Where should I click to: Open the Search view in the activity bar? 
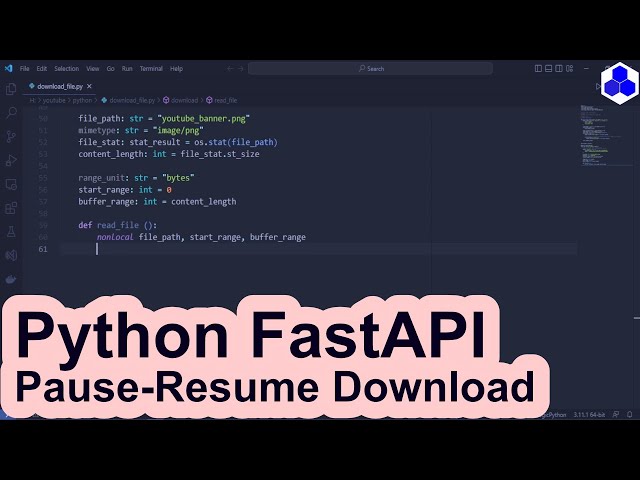(x=11, y=112)
